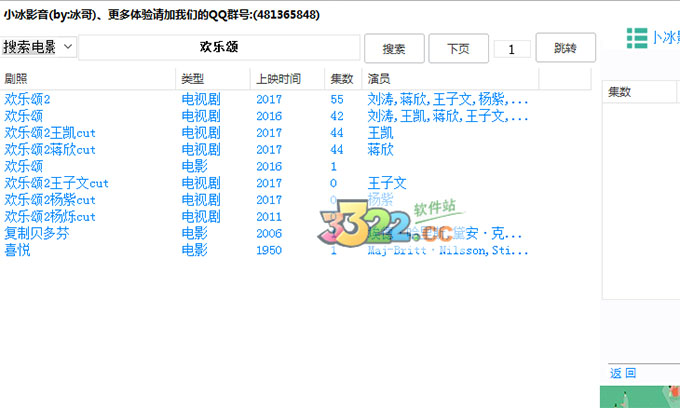Click the 返回 link

[623, 373]
